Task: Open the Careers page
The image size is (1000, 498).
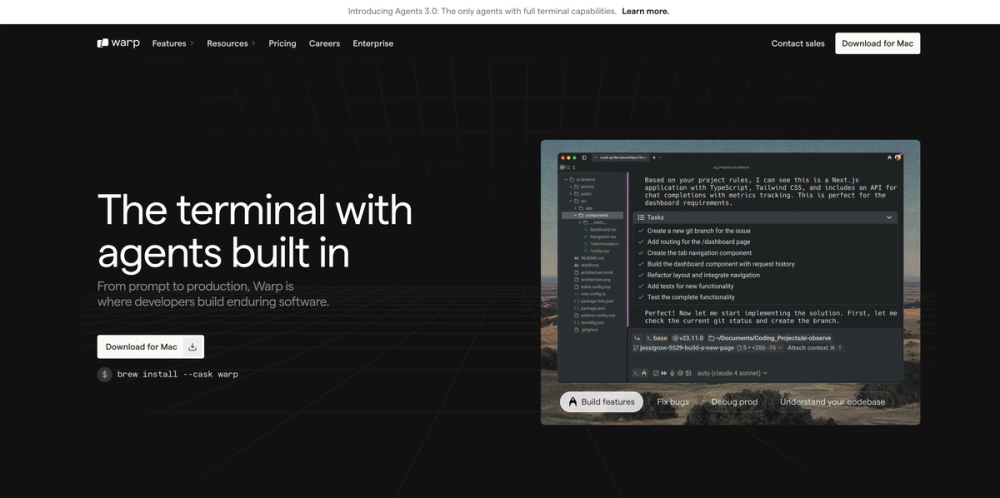Action: coord(325,43)
